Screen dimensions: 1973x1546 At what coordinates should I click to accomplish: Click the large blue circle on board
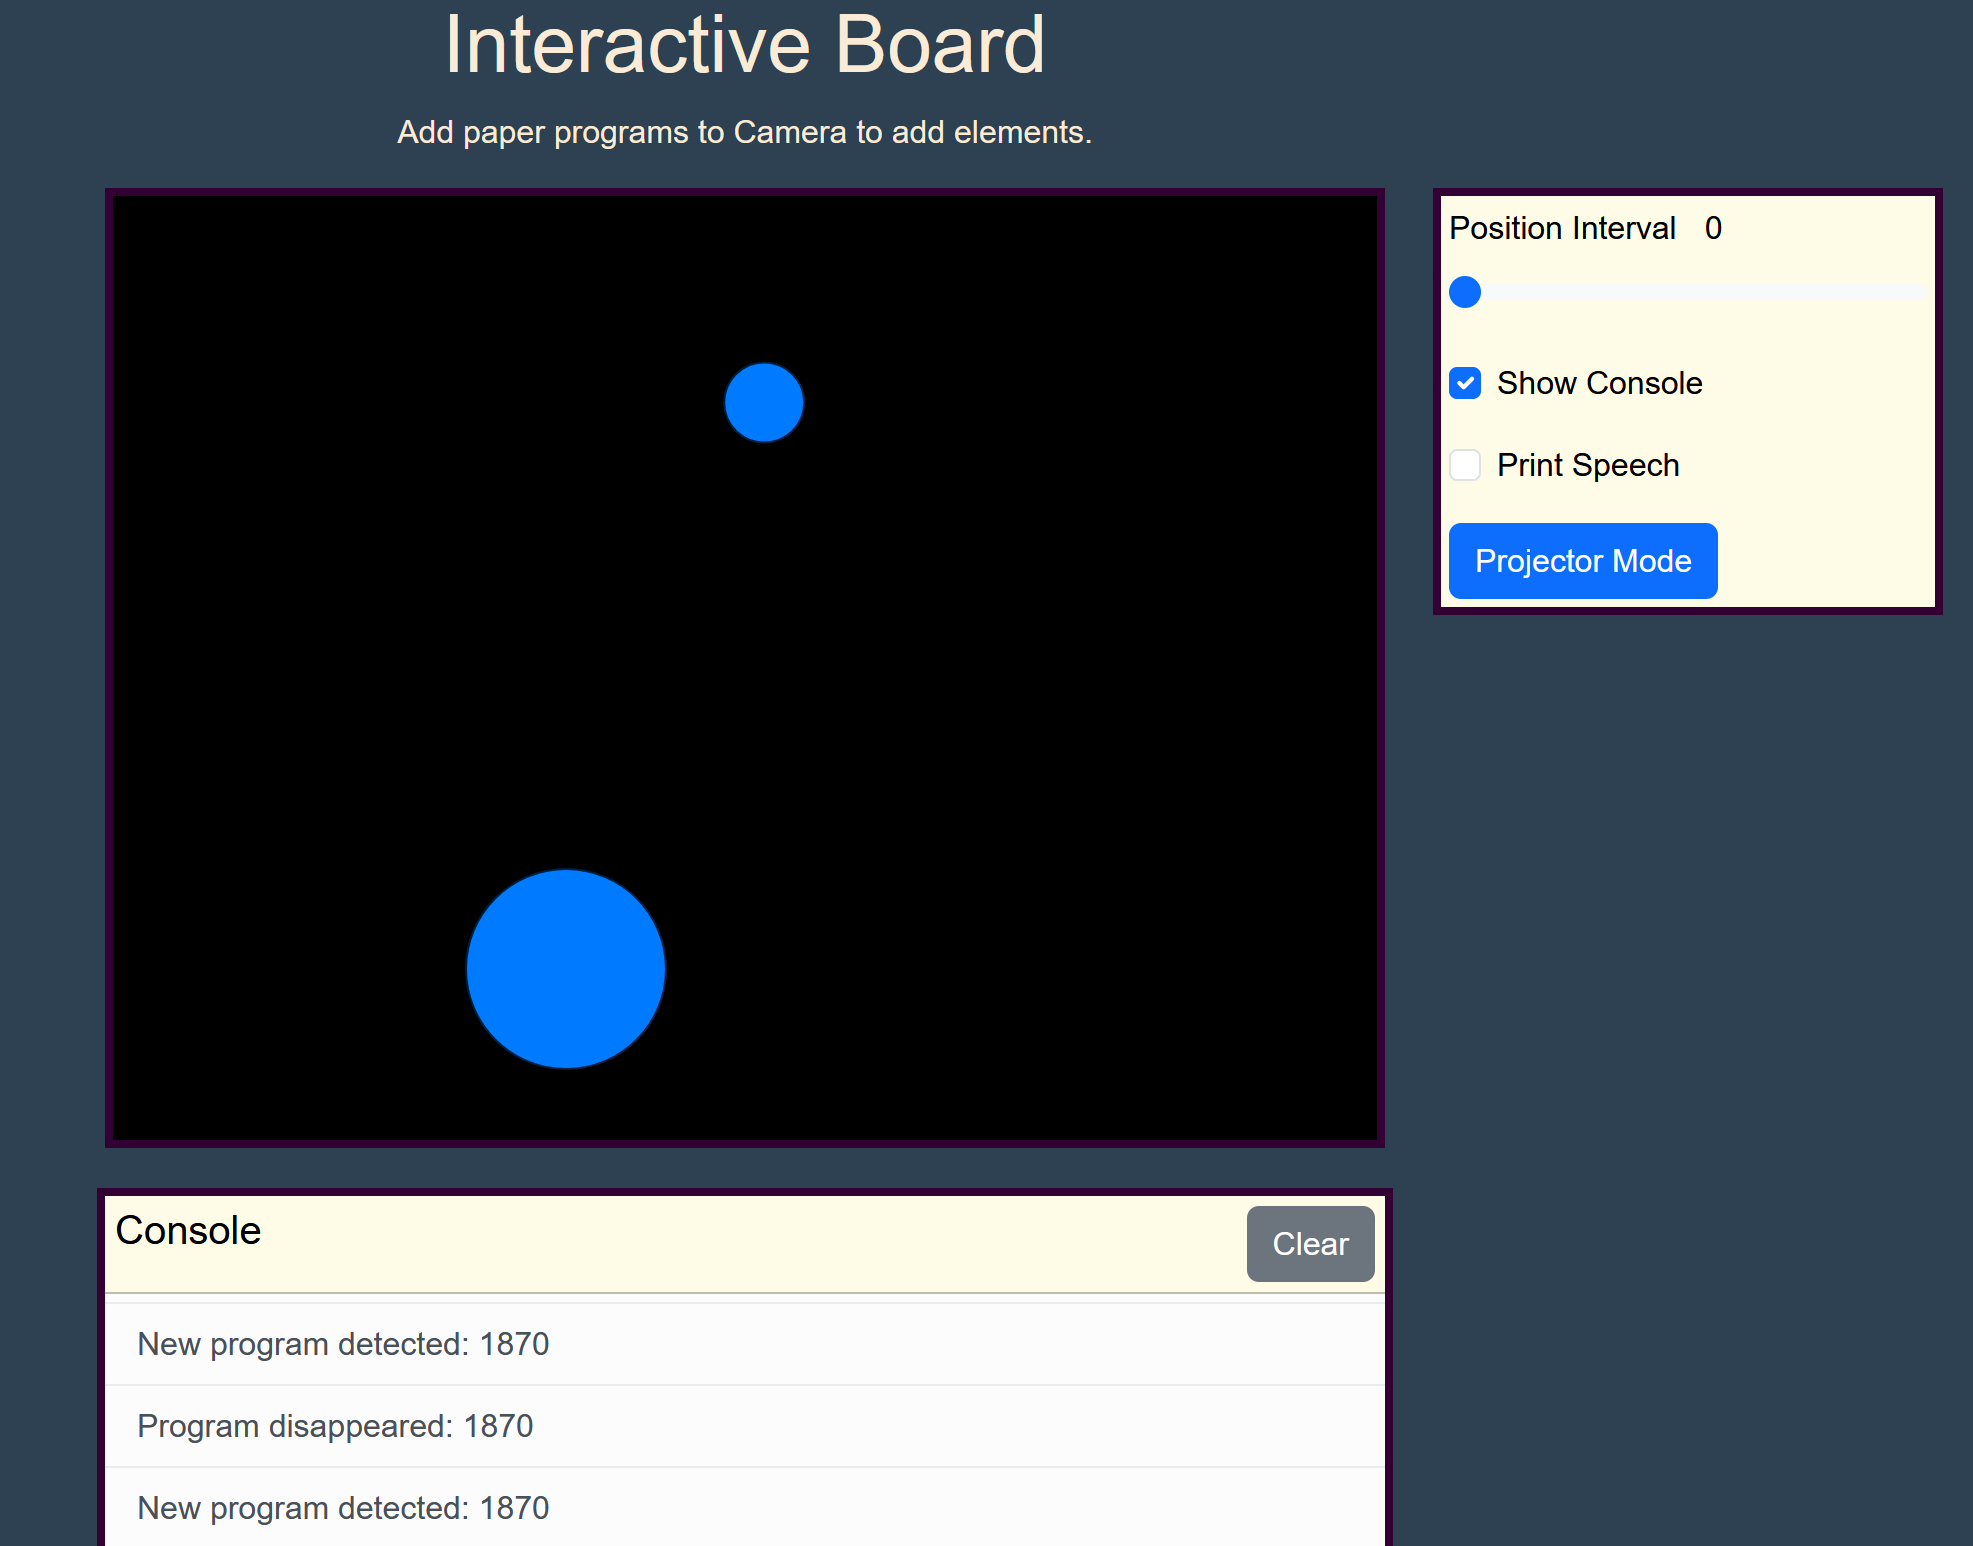[x=566, y=969]
